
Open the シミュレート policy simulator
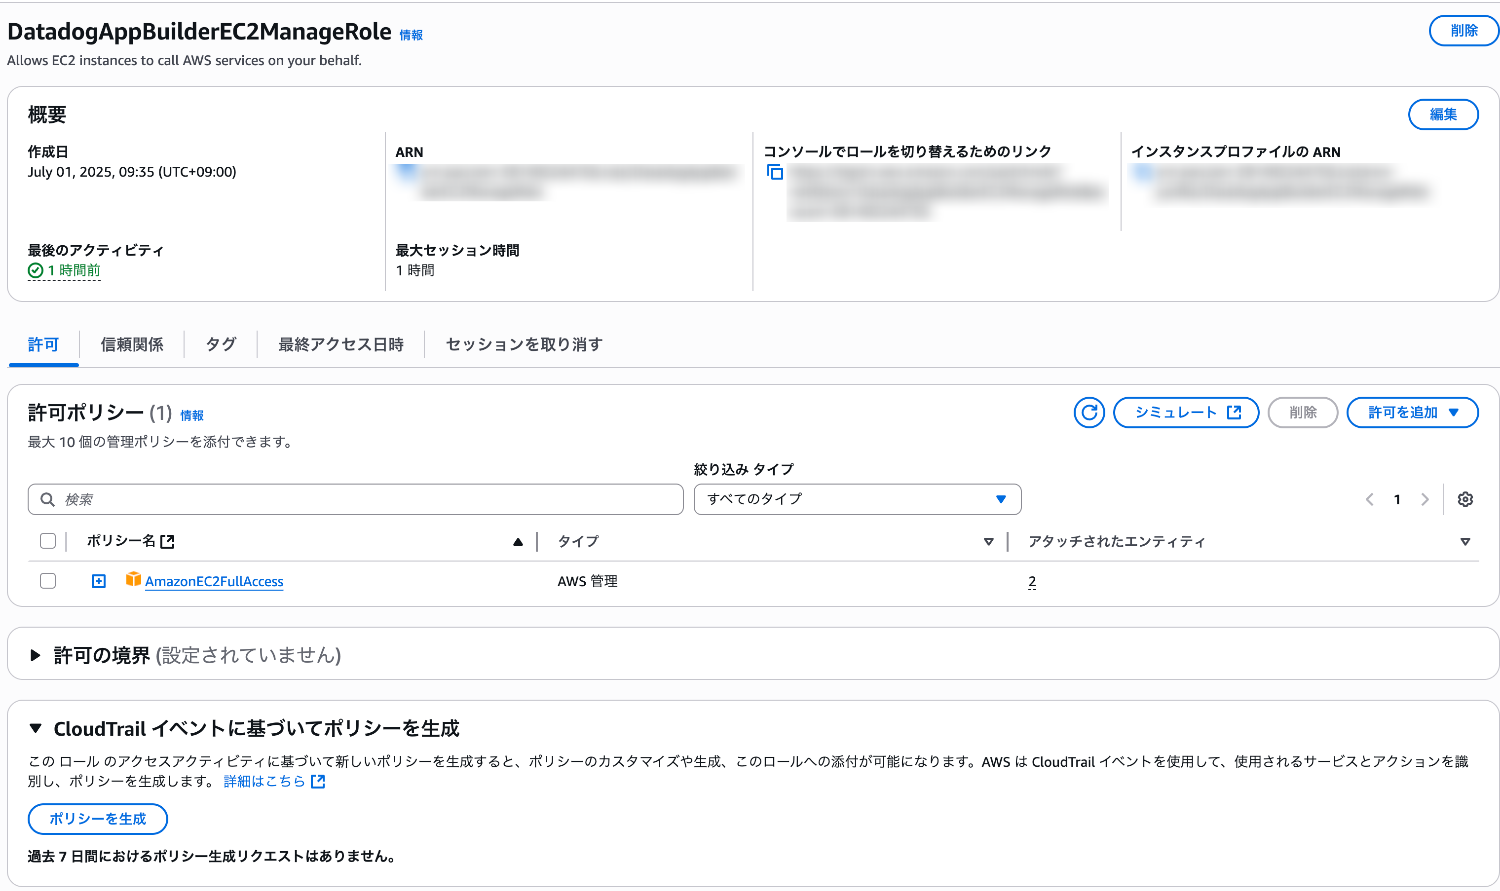(x=1186, y=412)
